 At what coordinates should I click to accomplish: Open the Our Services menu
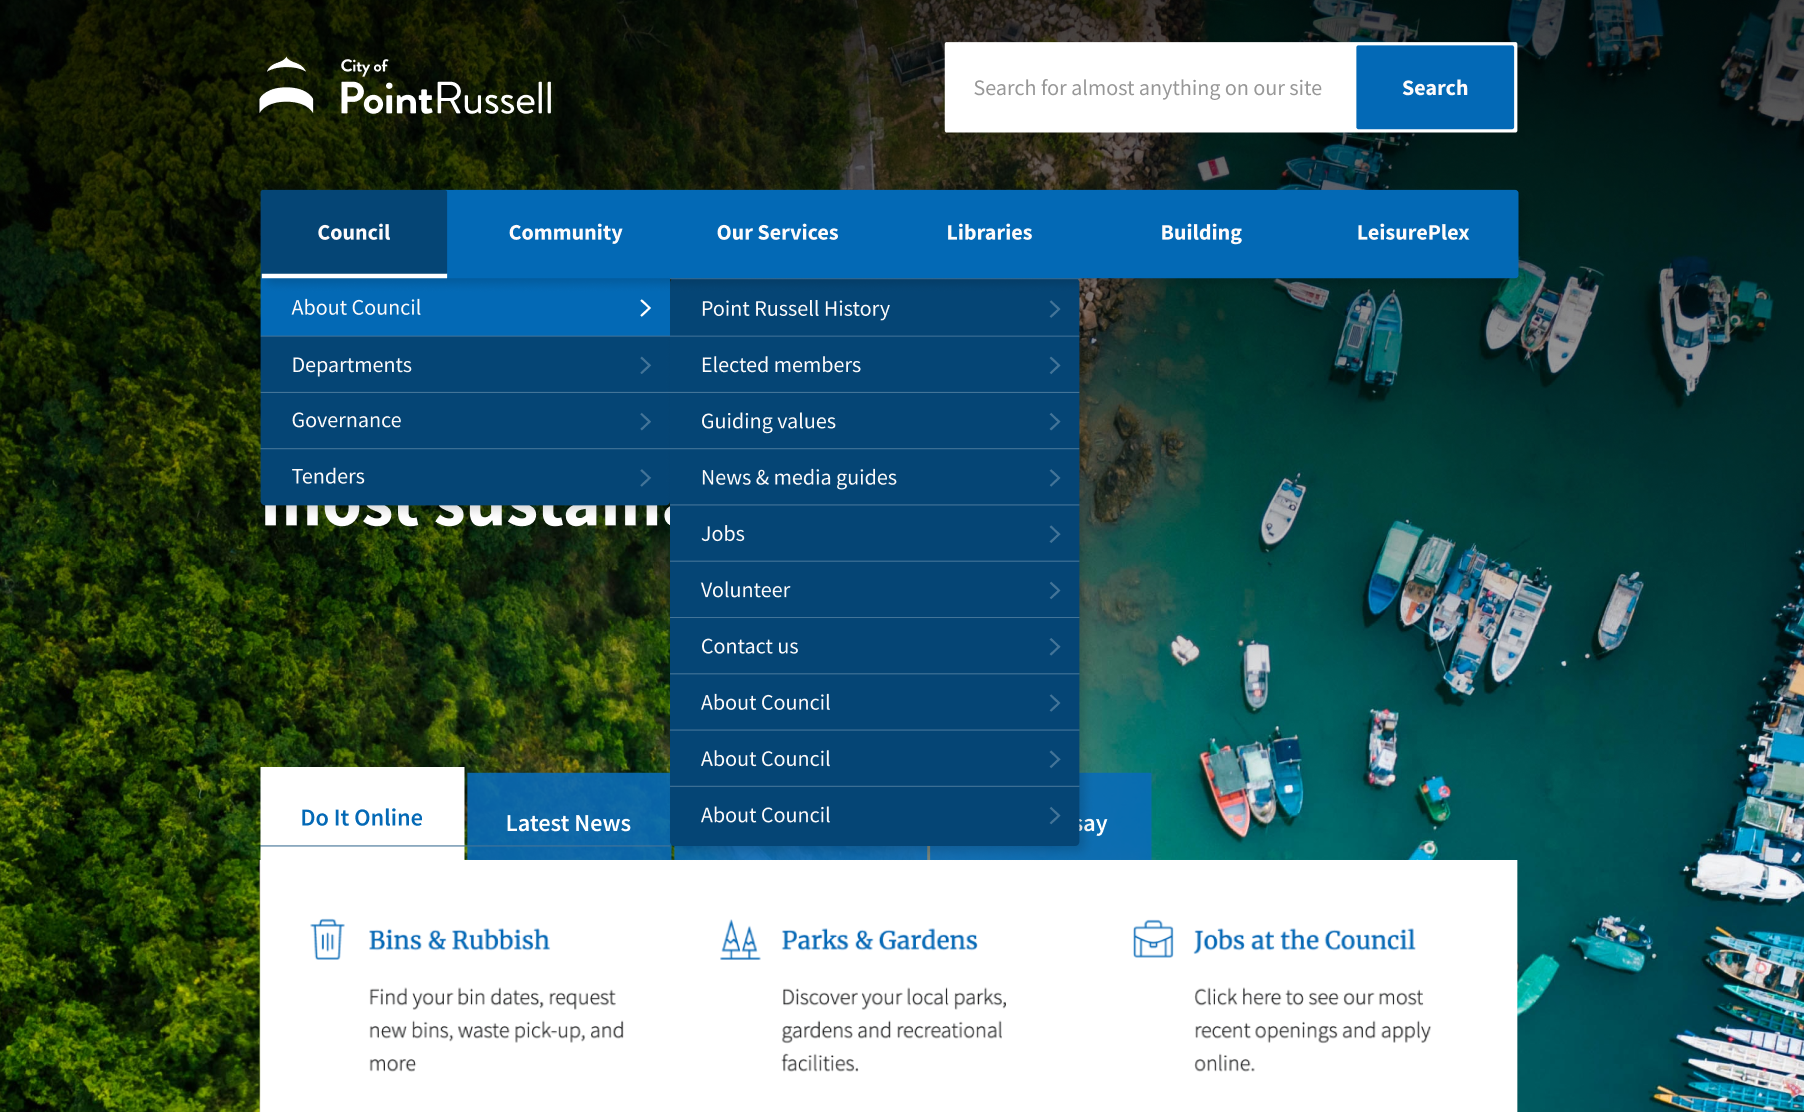pyautogui.click(x=777, y=233)
